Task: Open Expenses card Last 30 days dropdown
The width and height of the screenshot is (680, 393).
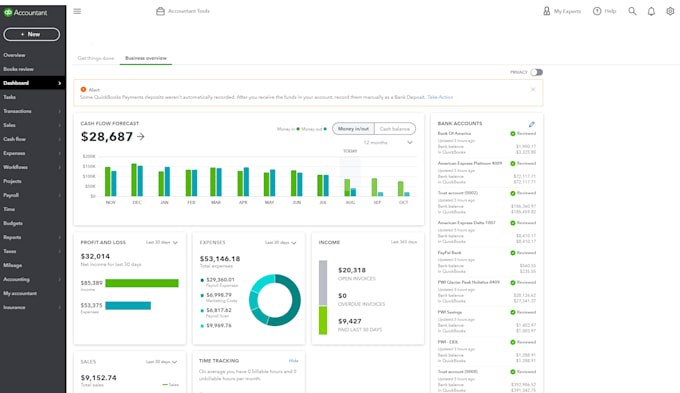Action: pos(281,242)
